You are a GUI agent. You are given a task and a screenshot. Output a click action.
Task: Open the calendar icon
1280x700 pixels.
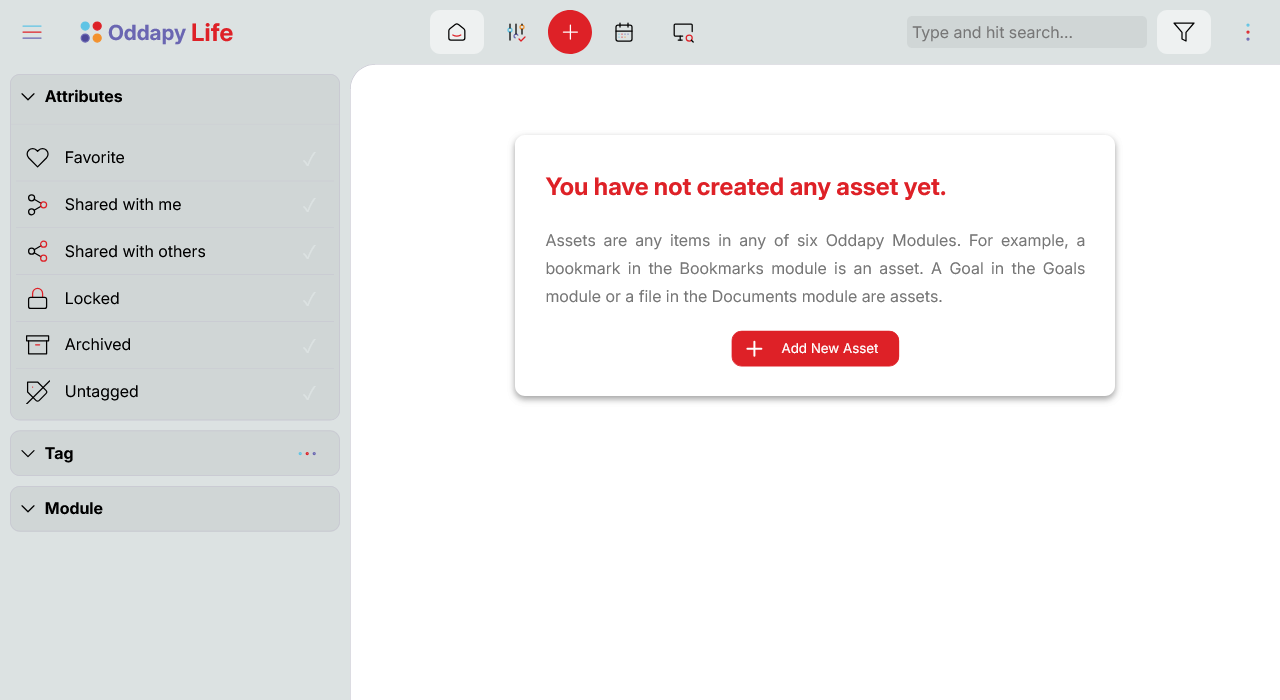(624, 32)
